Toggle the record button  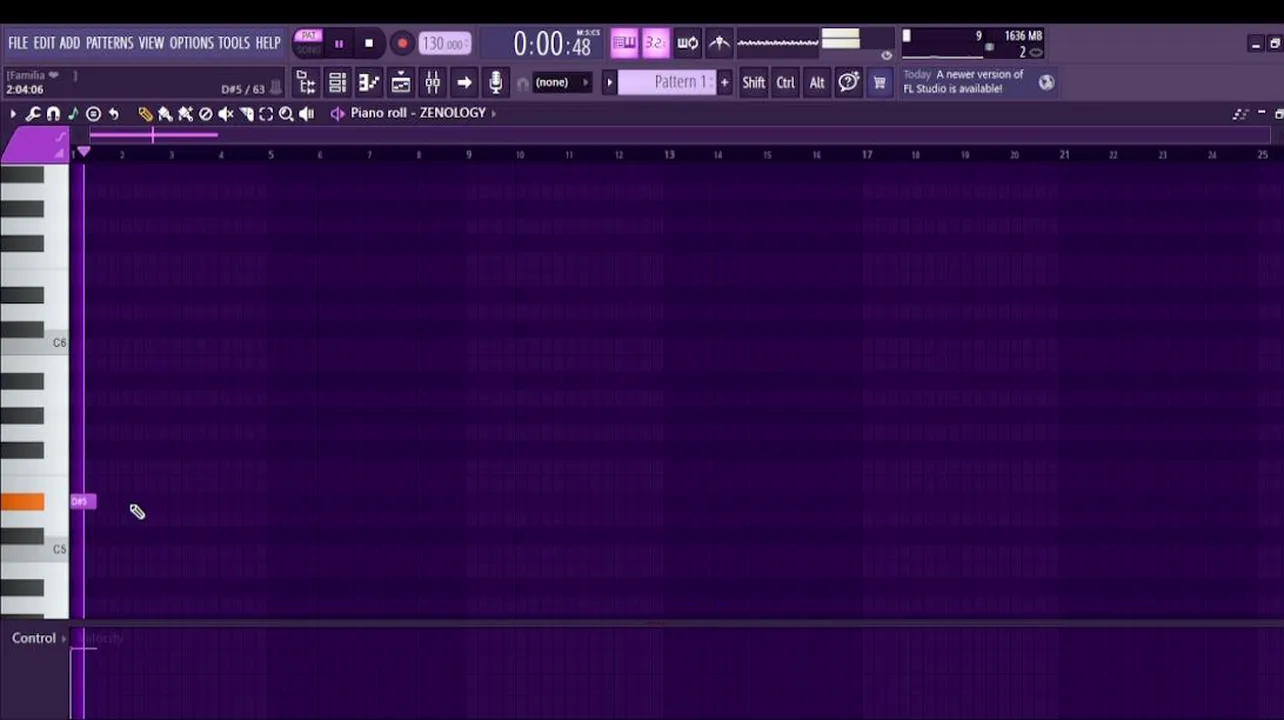click(x=402, y=44)
